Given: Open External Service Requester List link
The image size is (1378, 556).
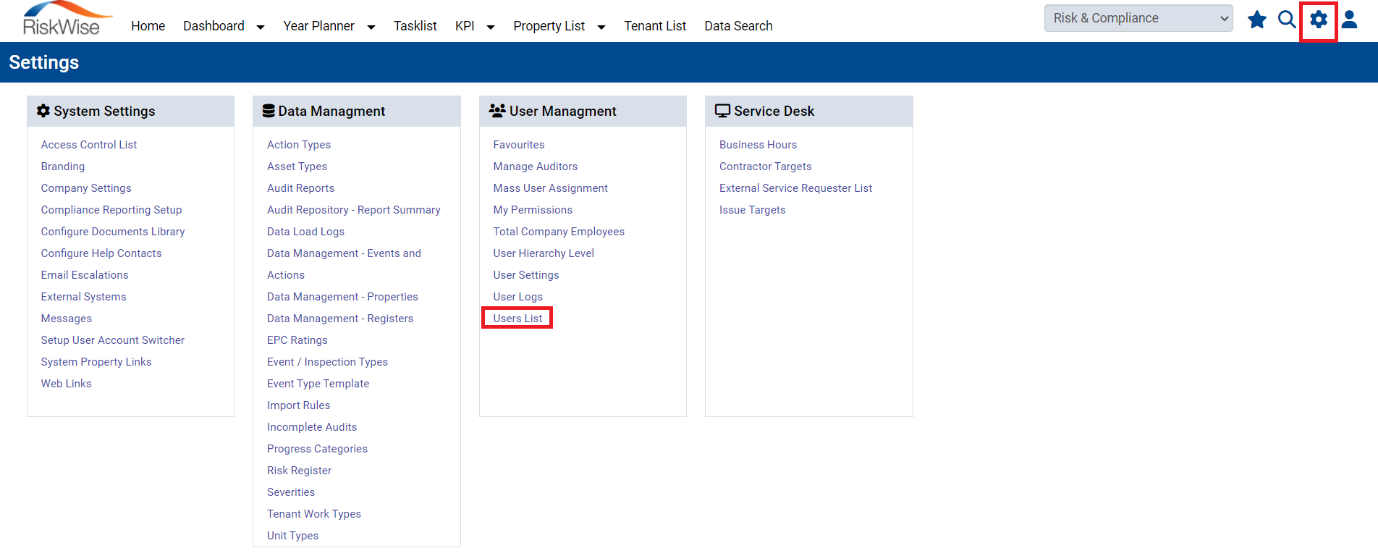Looking at the screenshot, I should pos(796,188).
